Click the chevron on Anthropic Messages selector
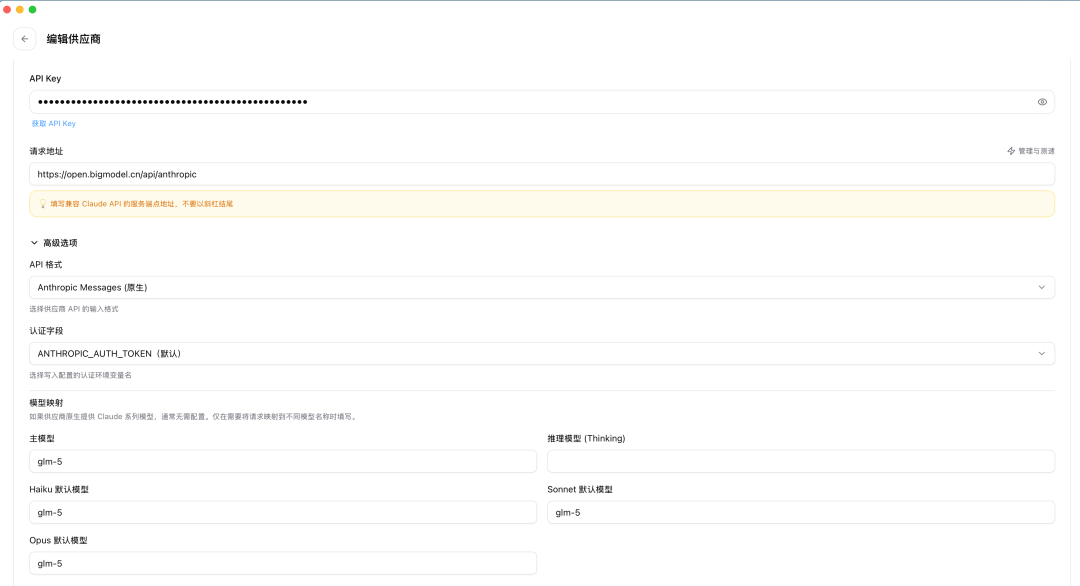This screenshot has height=586, width=1080. (x=1041, y=287)
